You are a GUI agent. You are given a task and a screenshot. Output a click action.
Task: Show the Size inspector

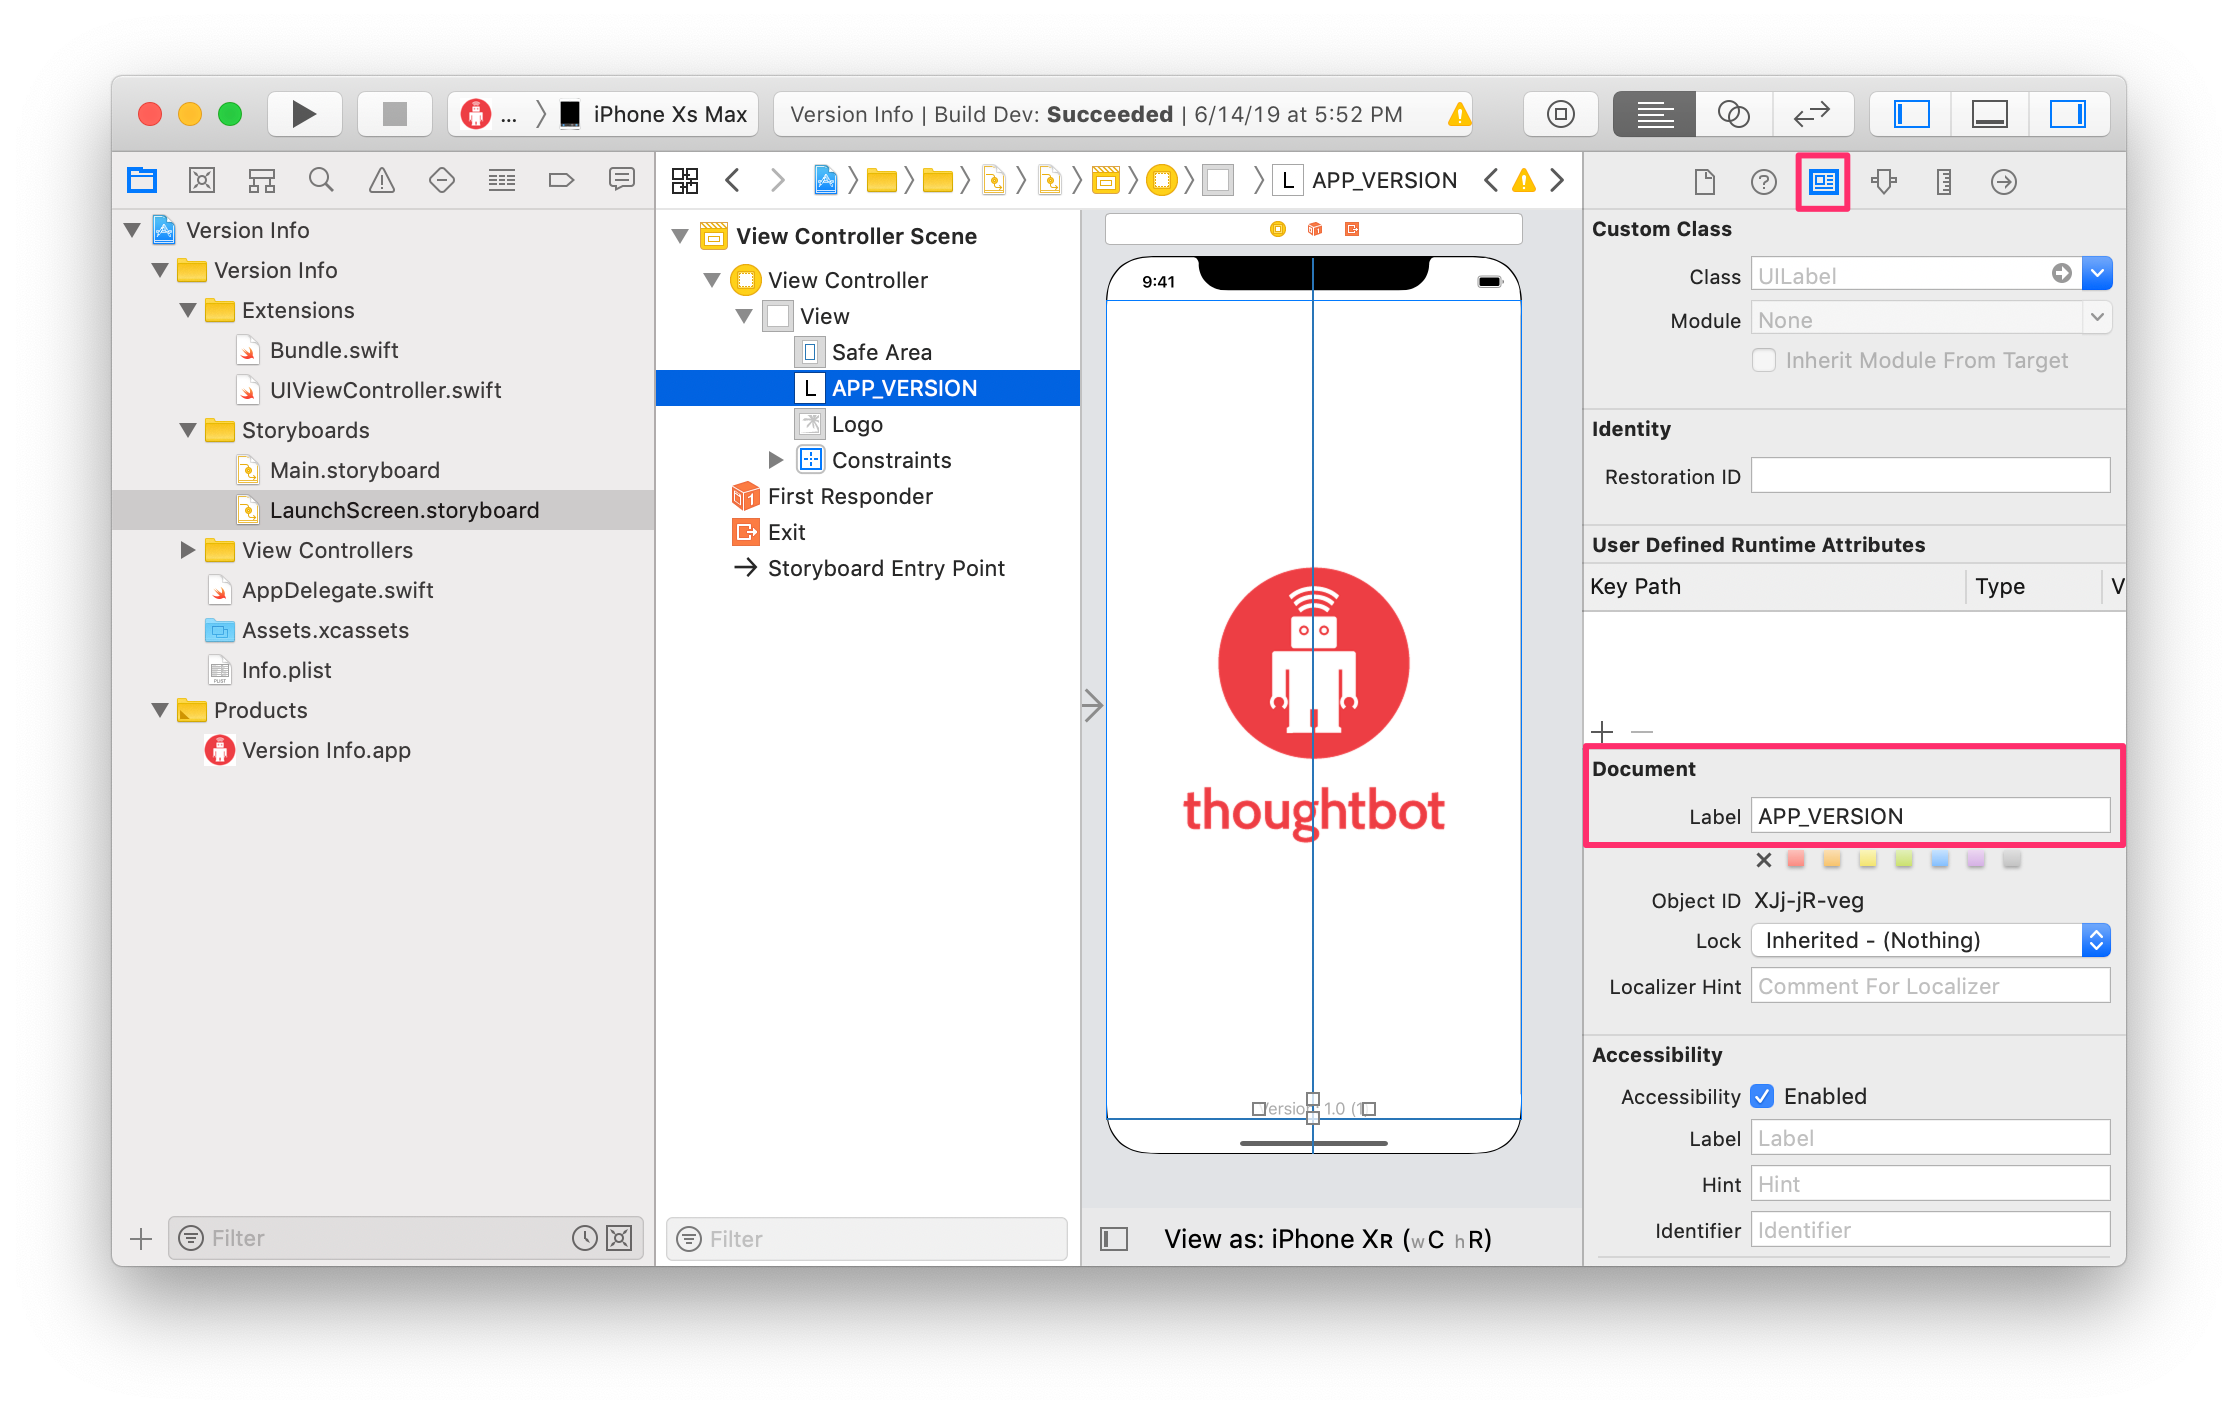coord(1944,182)
